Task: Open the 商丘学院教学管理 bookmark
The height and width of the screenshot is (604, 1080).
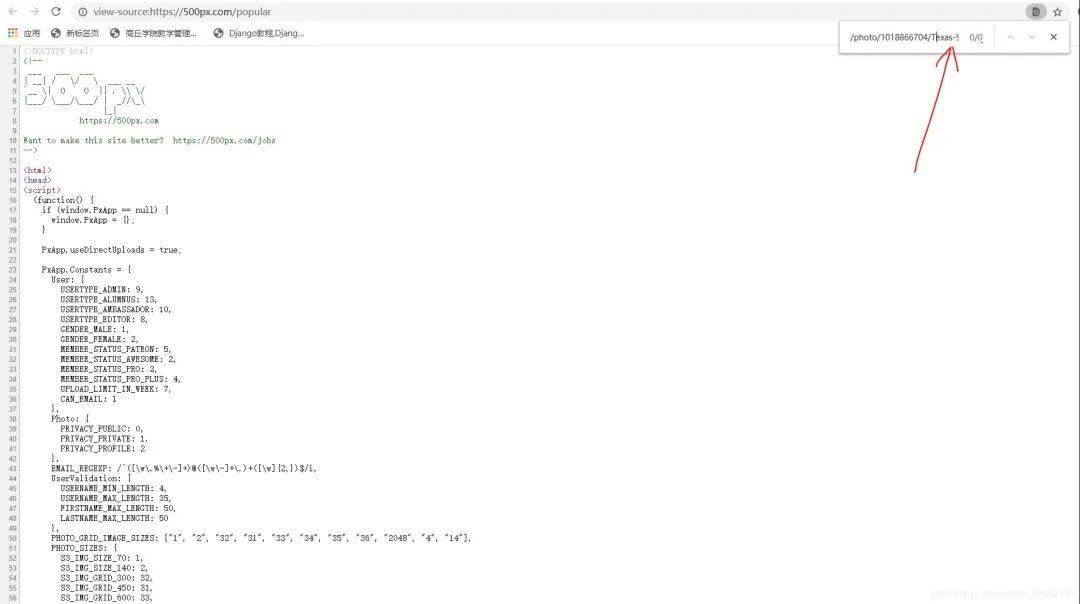Action: click(x=154, y=33)
